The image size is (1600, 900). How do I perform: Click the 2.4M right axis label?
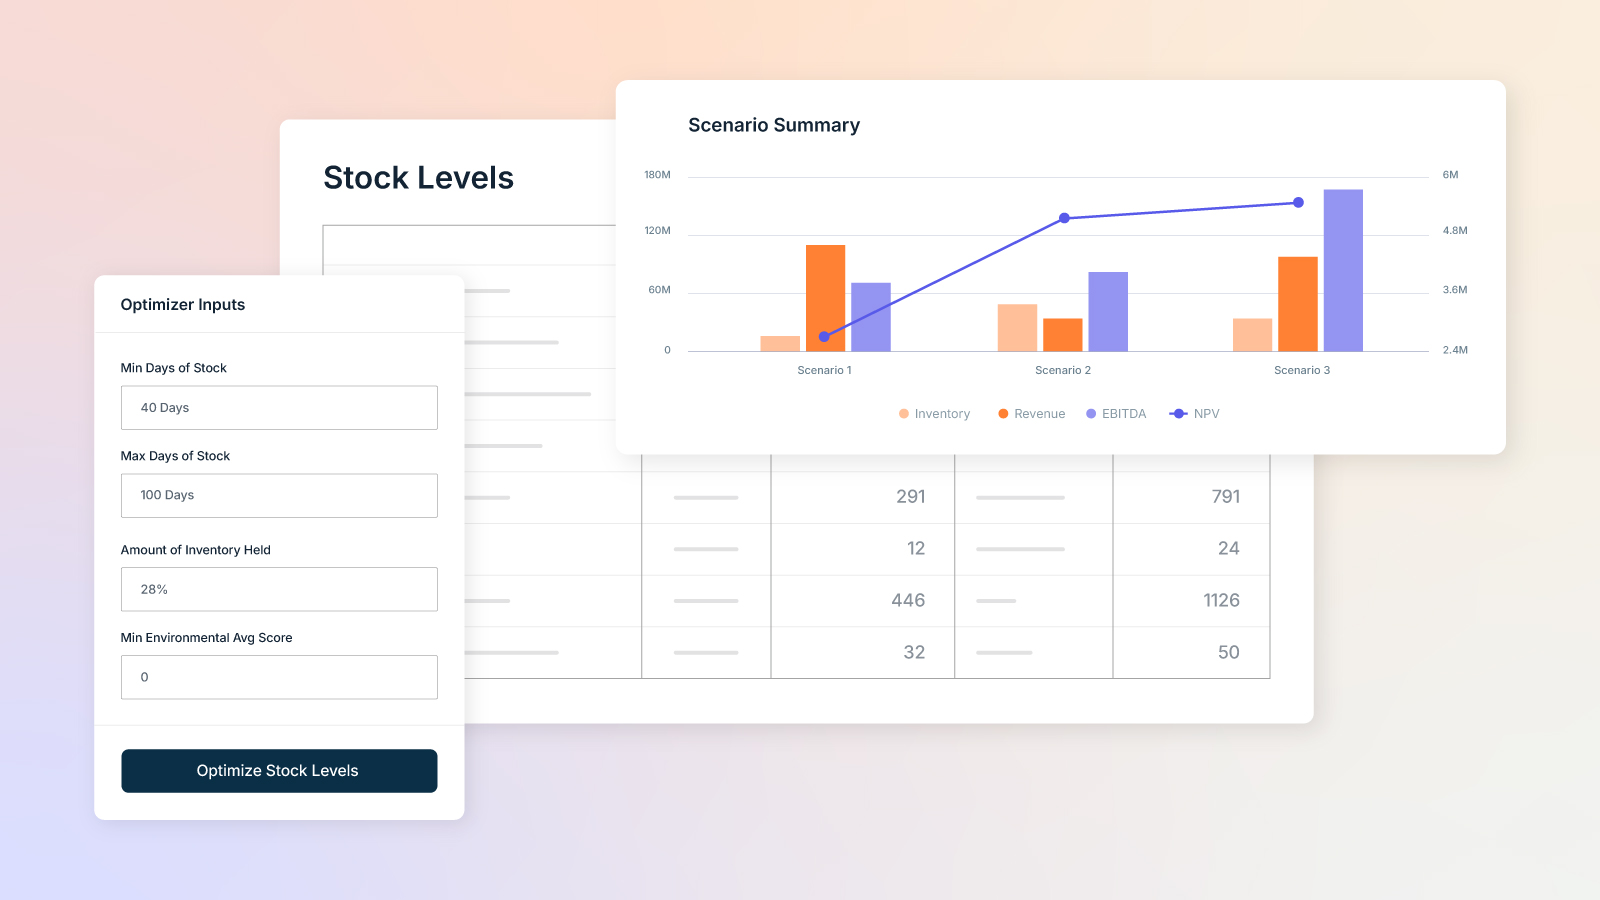1455,350
